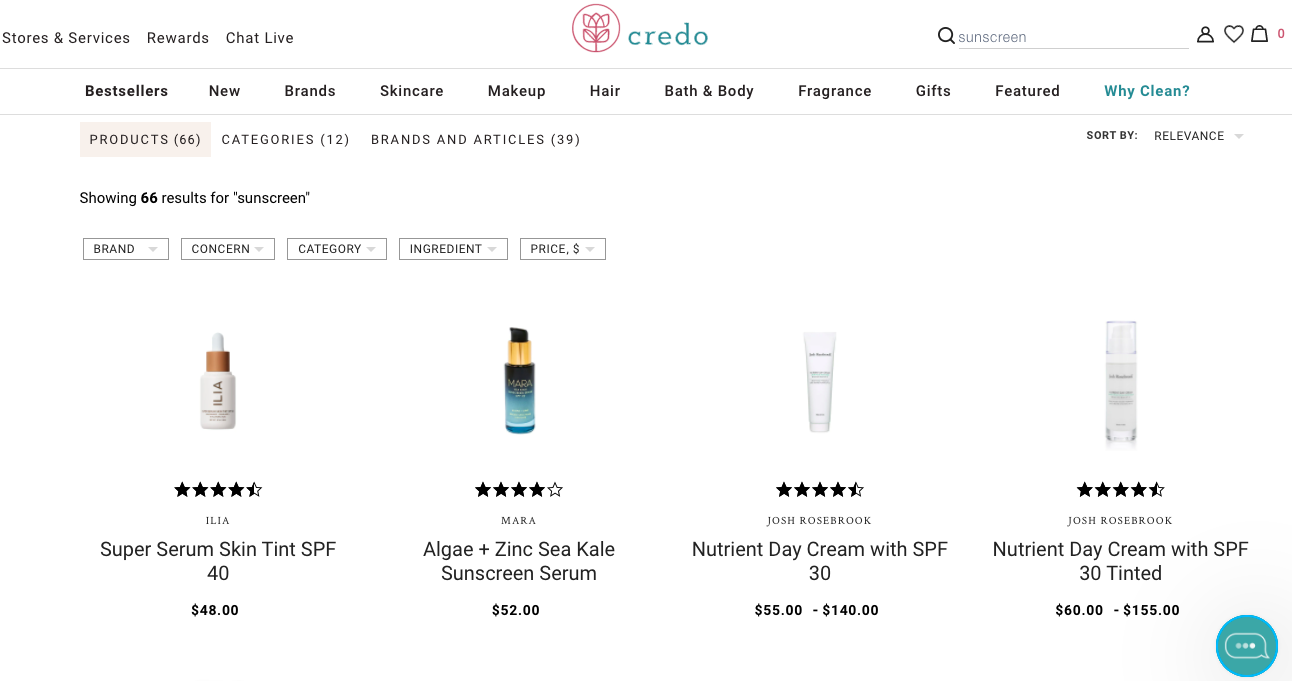Click the MARA sunscreen serum product image
Image resolution: width=1292 pixels, height=681 pixels.
point(518,381)
